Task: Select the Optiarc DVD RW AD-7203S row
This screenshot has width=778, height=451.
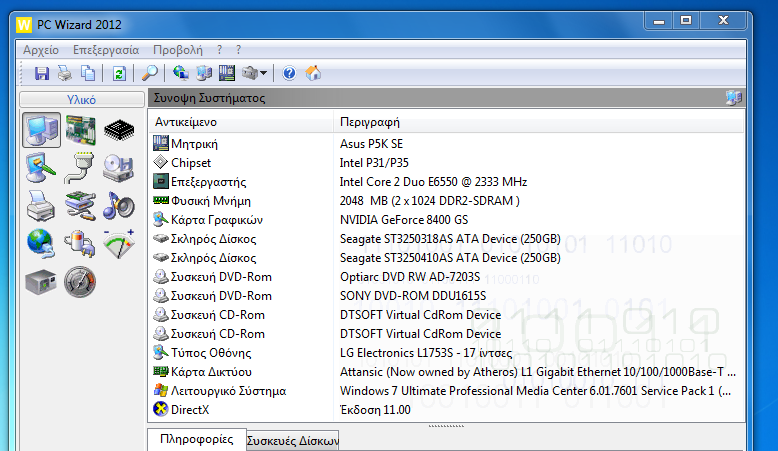Action: [447, 277]
